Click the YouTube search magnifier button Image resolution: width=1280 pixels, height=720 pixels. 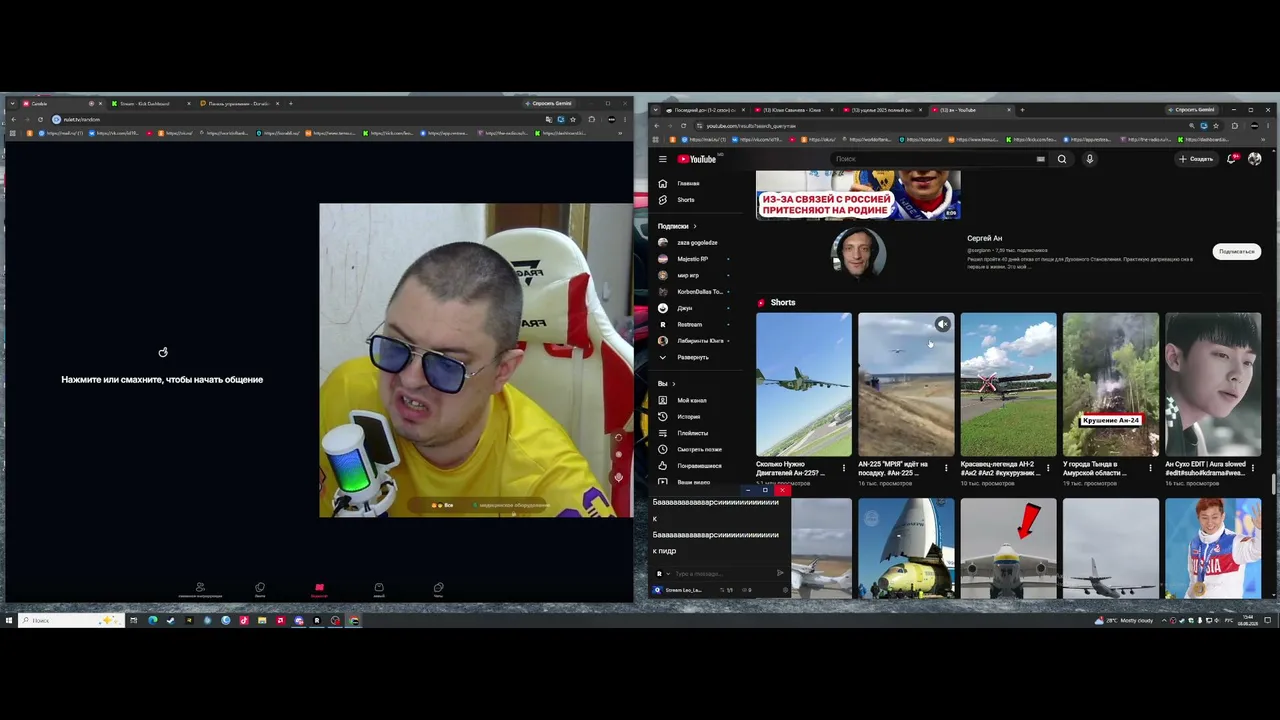pos(1062,159)
